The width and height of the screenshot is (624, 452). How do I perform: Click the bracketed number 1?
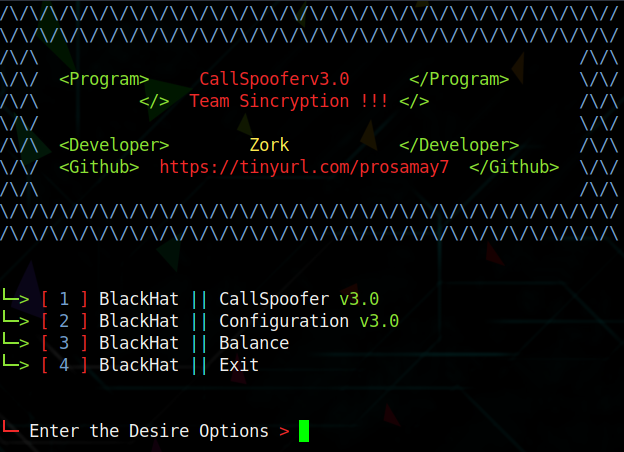tap(64, 299)
